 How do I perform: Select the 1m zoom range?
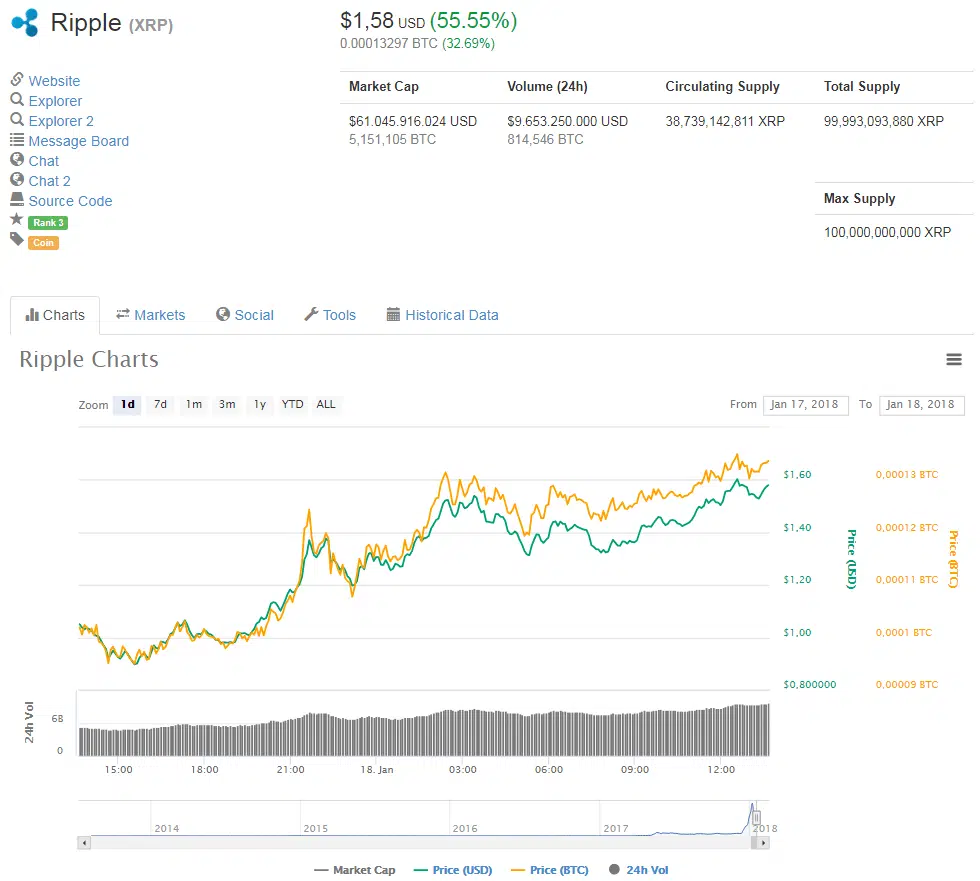tap(194, 404)
